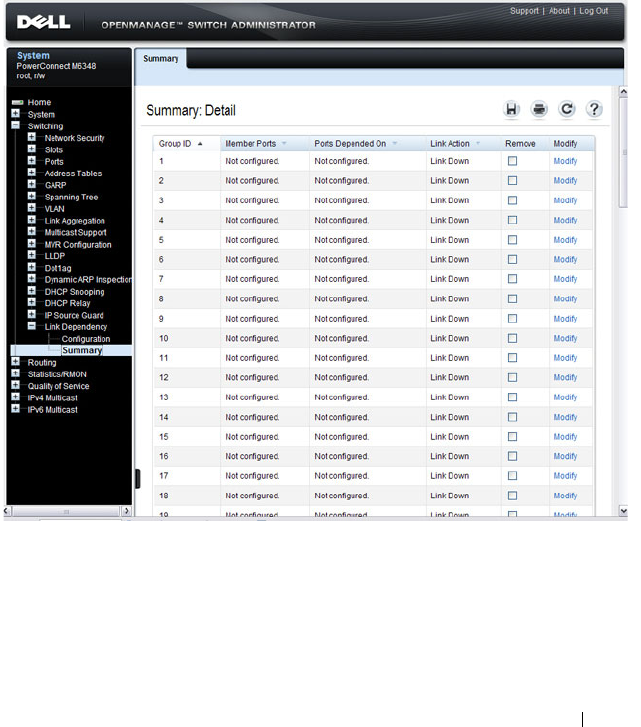Sort by Member Ports column arrow
Screen dimensions: 641x727
click(x=284, y=143)
